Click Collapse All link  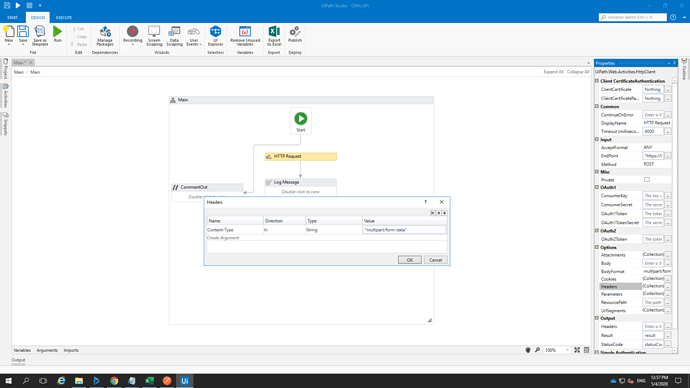point(578,72)
